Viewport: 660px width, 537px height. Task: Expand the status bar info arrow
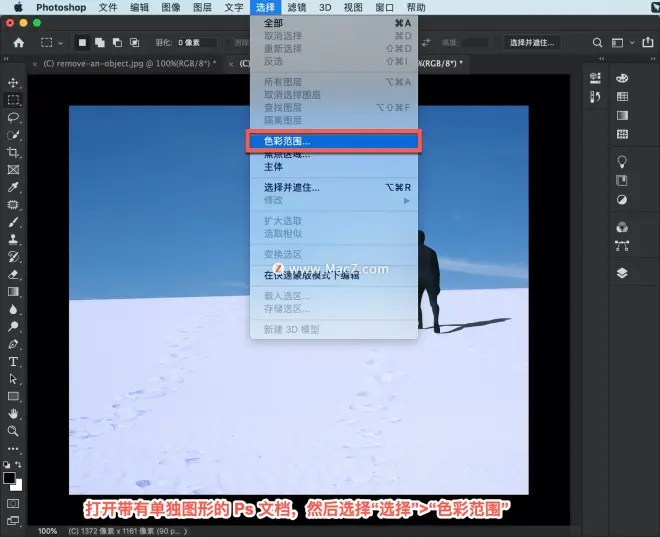186,532
